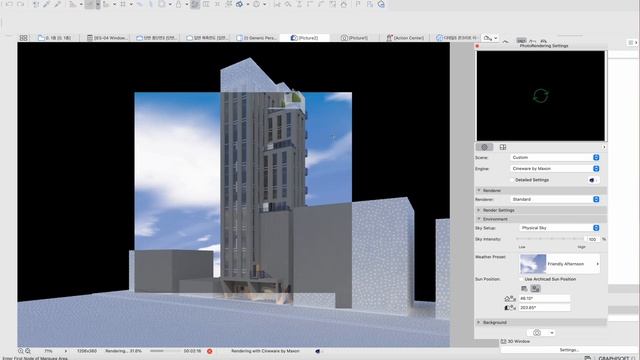Collapse the Environment section
Screen dimensions: 640x360
(479, 219)
